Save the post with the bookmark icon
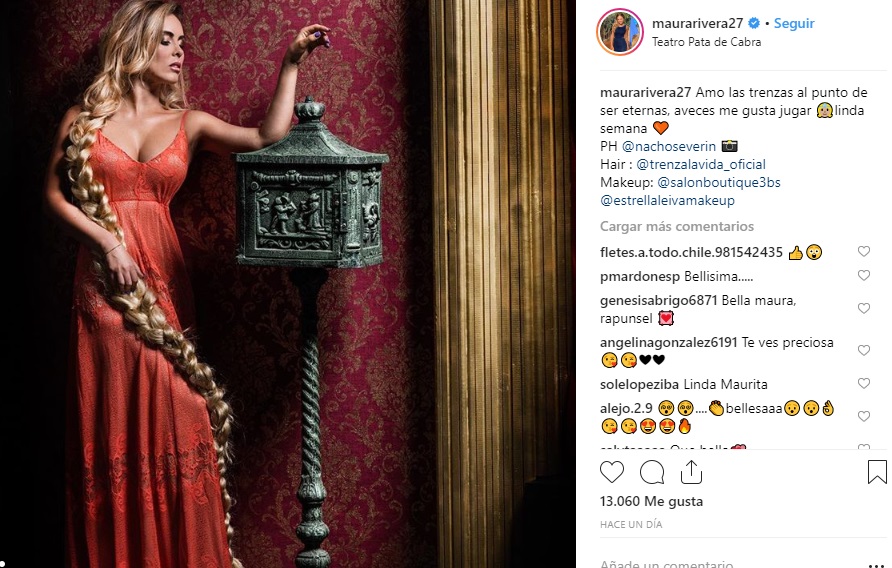892x568 pixels. (877, 472)
